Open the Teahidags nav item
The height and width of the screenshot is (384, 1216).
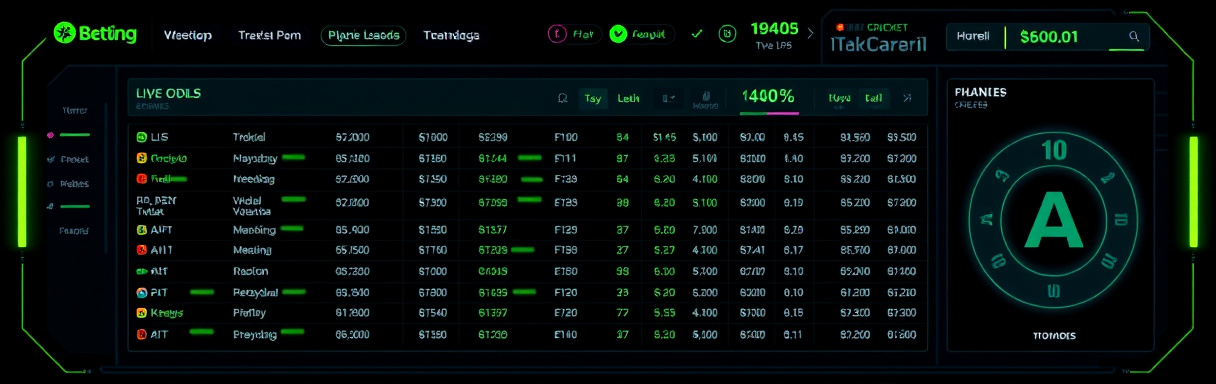[451, 35]
